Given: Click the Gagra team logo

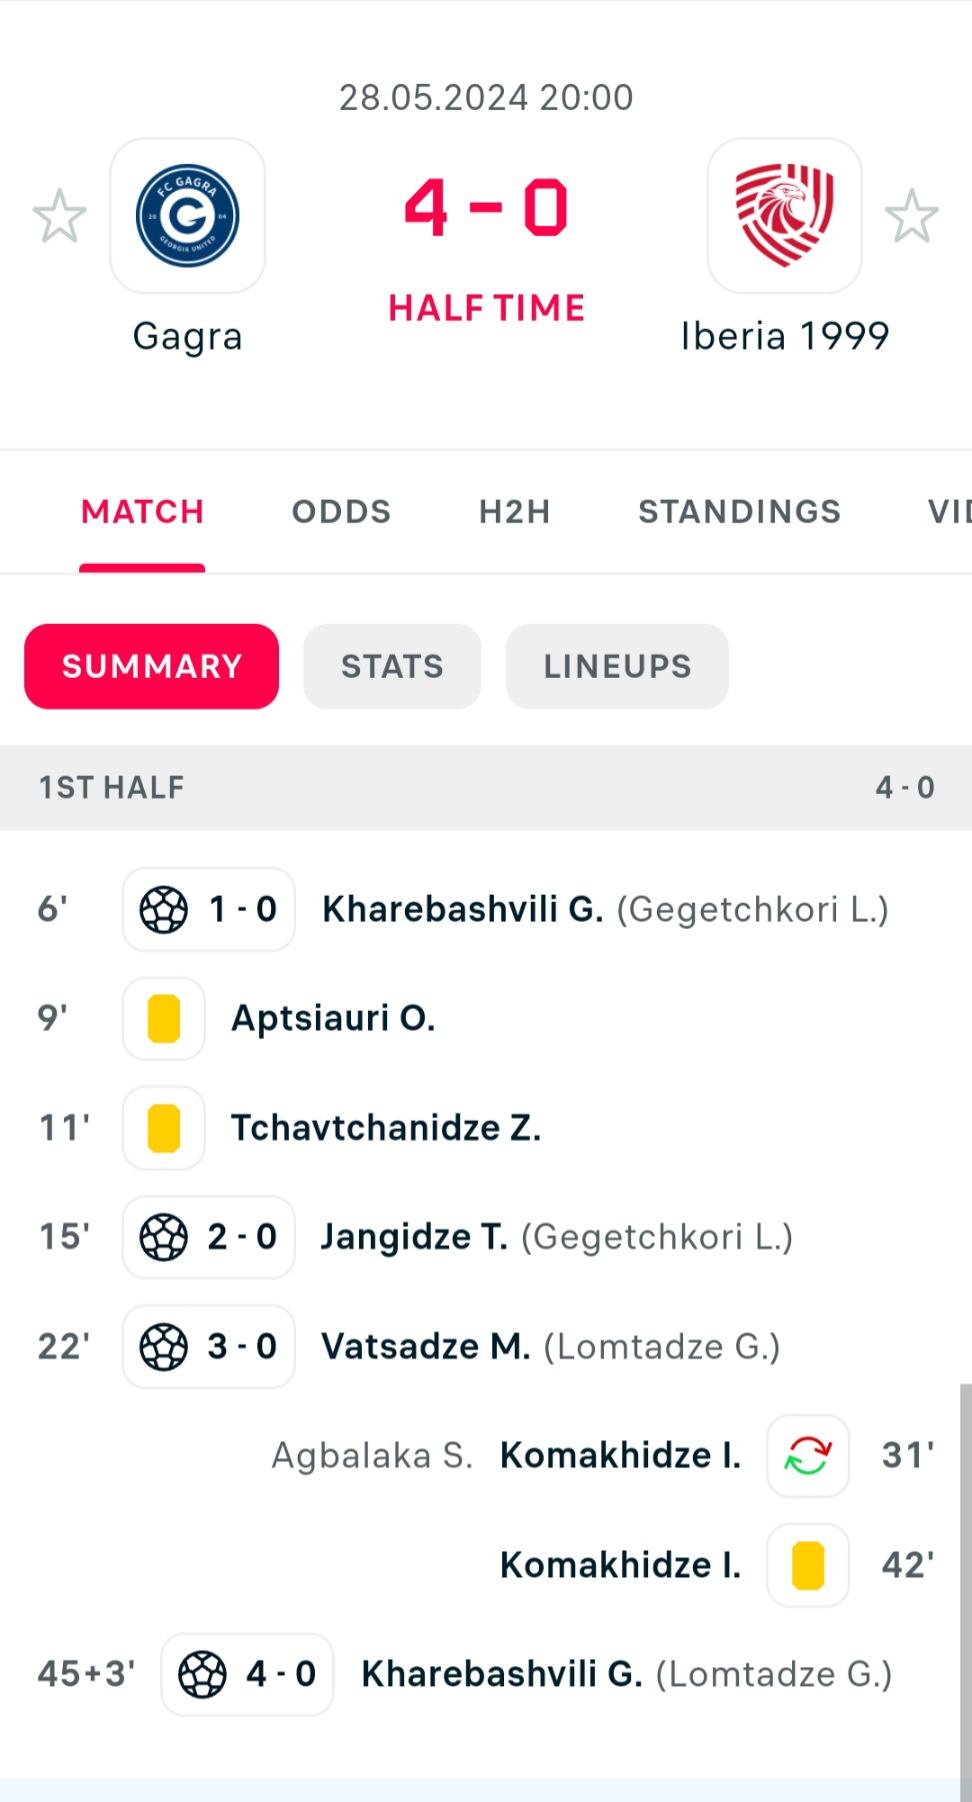Looking at the screenshot, I should (x=187, y=216).
